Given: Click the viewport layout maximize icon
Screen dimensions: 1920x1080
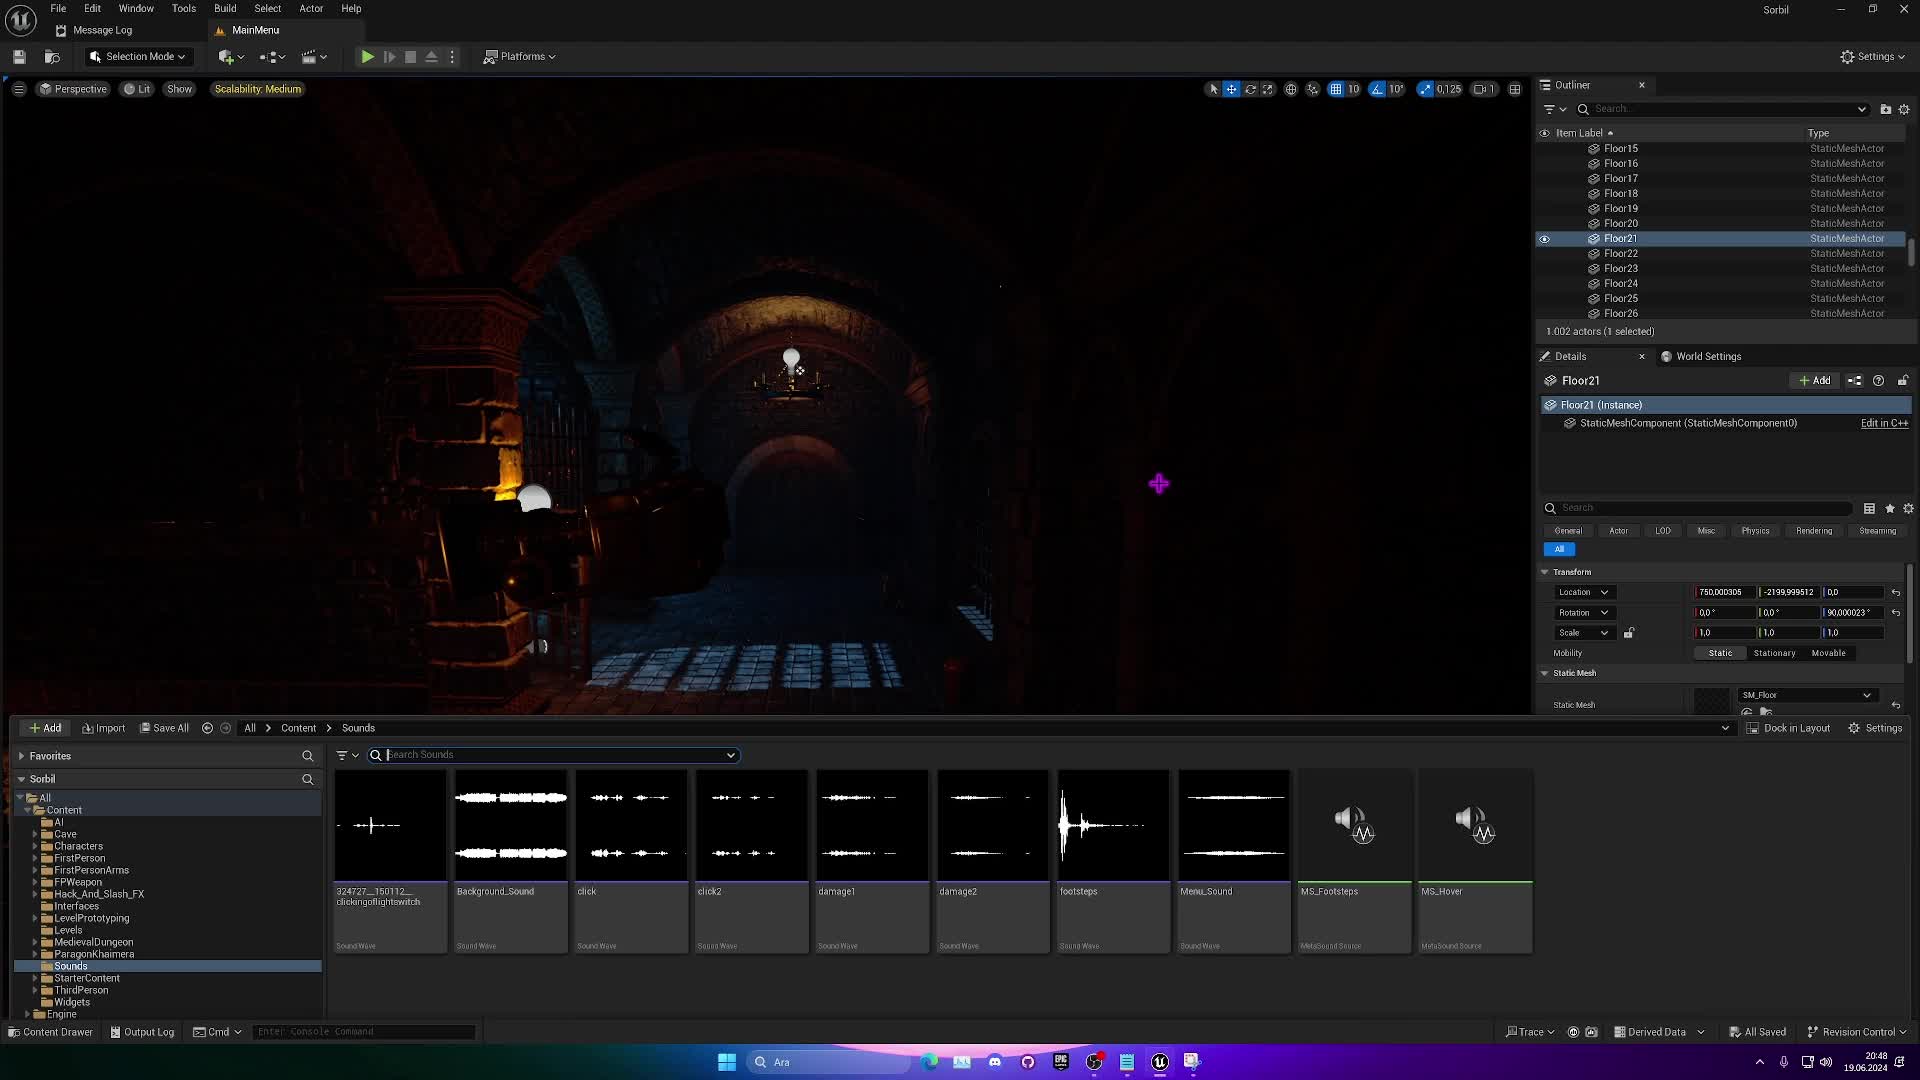Looking at the screenshot, I should click(1515, 89).
